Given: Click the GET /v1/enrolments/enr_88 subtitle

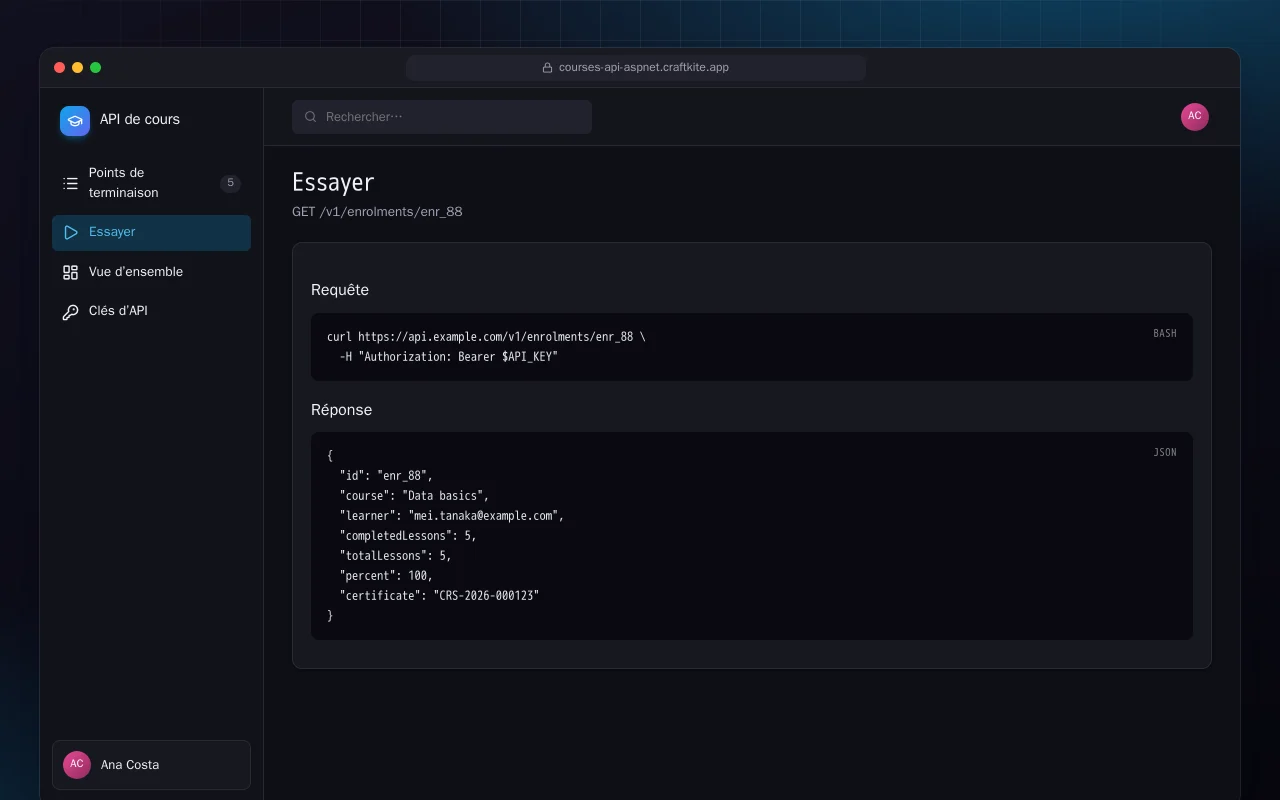Looking at the screenshot, I should [377, 212].
